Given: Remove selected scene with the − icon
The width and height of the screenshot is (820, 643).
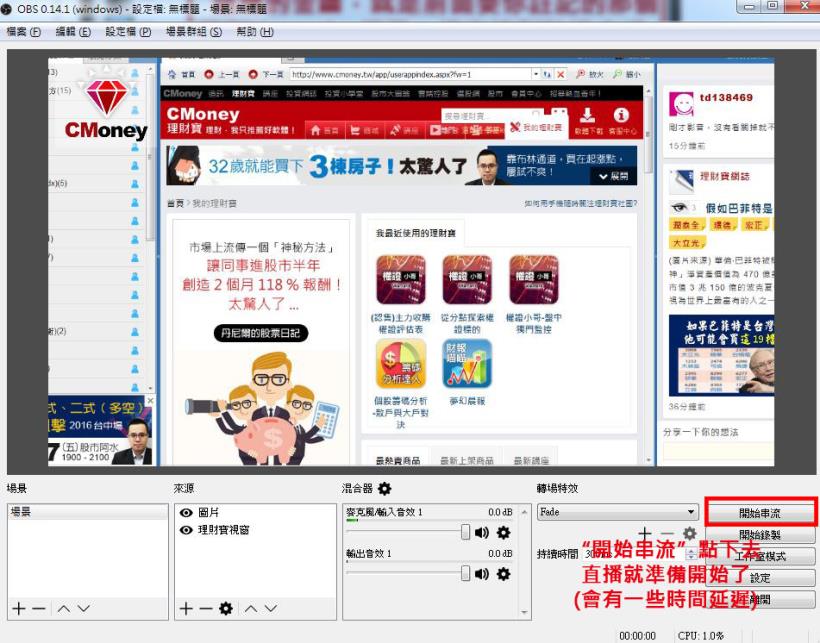Looking at the screenshot, I should click(38, 608).
